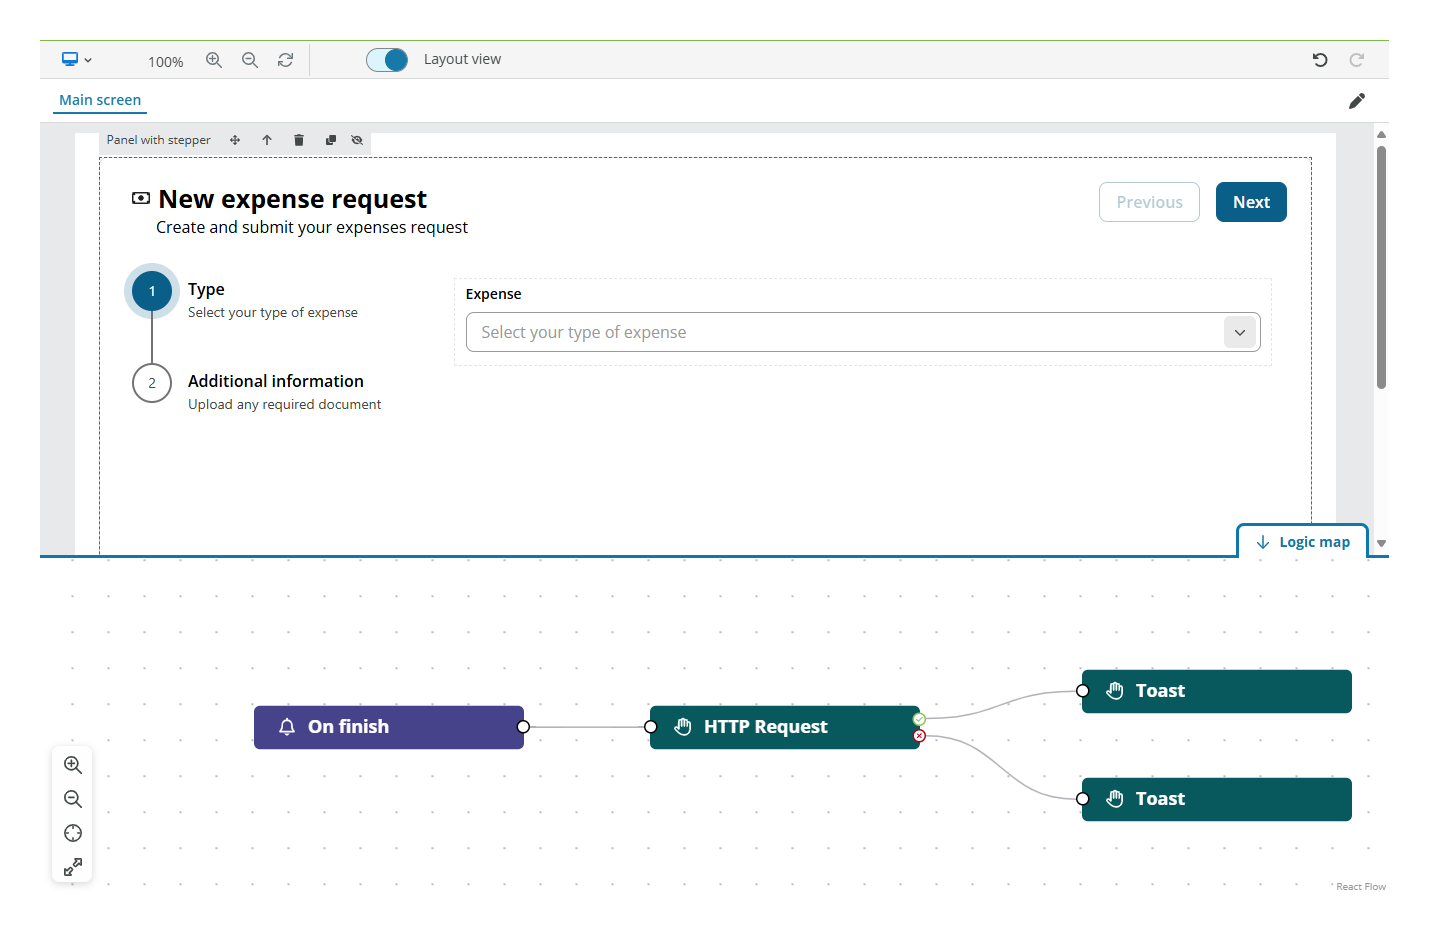Image resolution: width=1429 pixels, height=936 pixels.
Task: Click the Next button
Action: coord(1250,202)
